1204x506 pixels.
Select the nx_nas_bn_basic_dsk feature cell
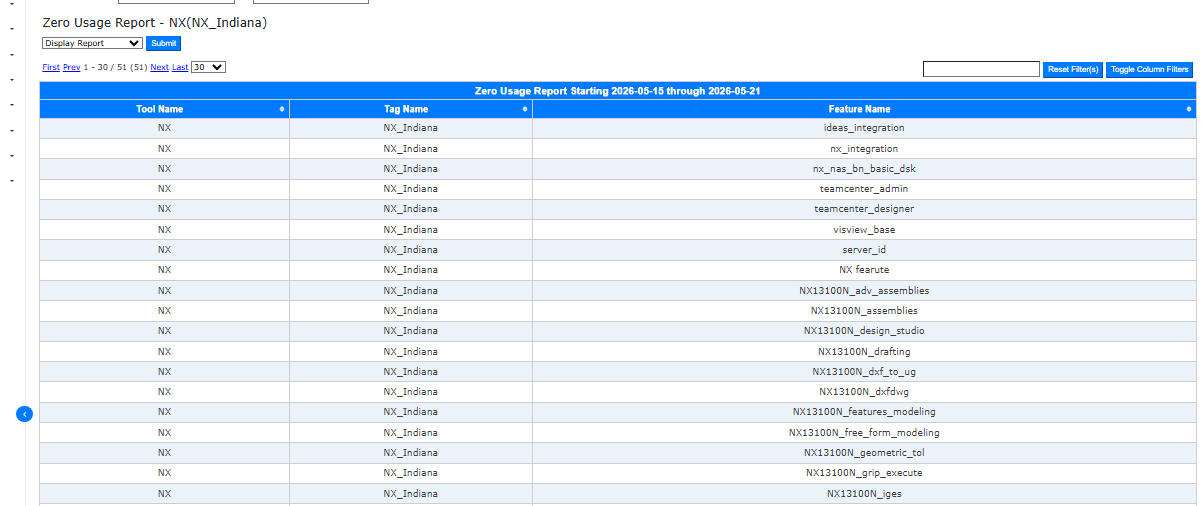click(x=864, y=169)
